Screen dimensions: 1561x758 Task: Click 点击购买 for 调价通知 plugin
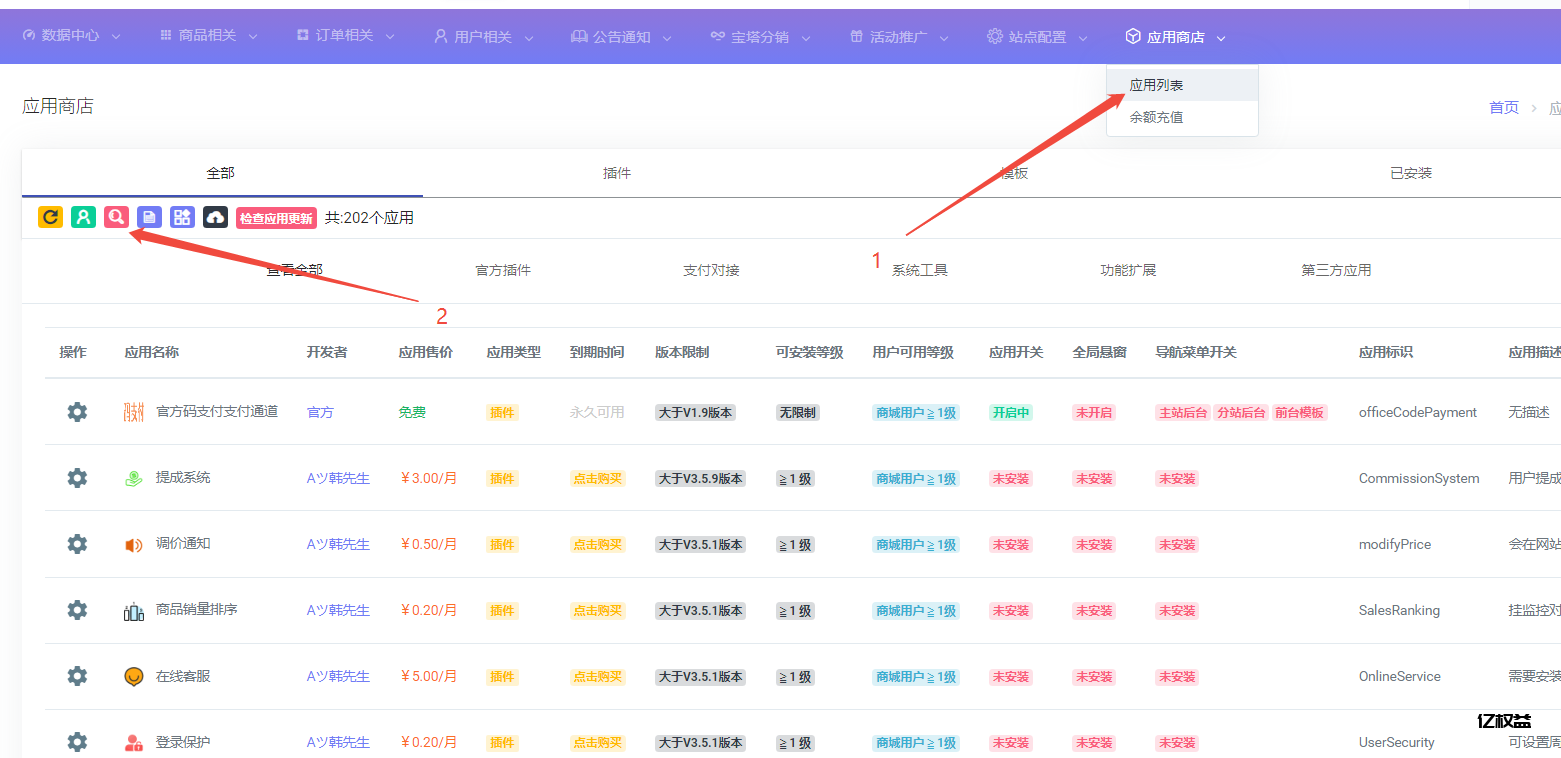[597, 545]
